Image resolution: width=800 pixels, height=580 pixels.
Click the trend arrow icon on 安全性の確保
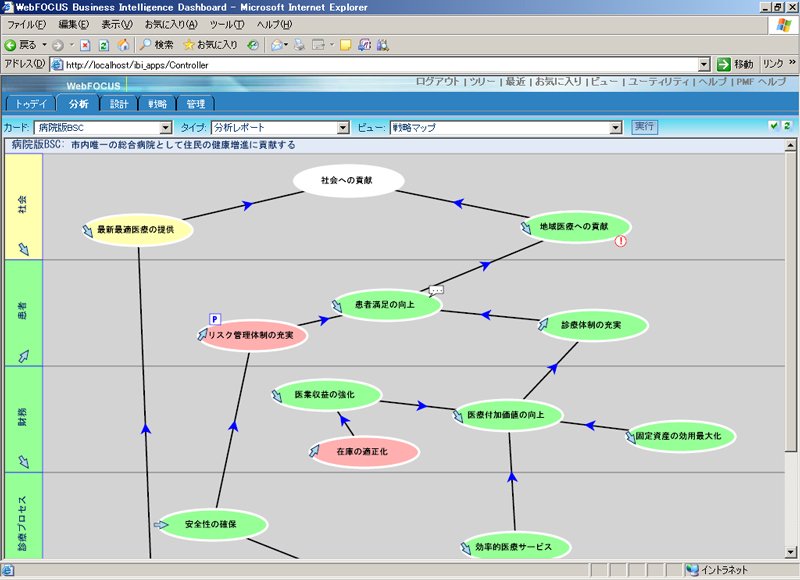pyautogui.click(x=161, y=524)
